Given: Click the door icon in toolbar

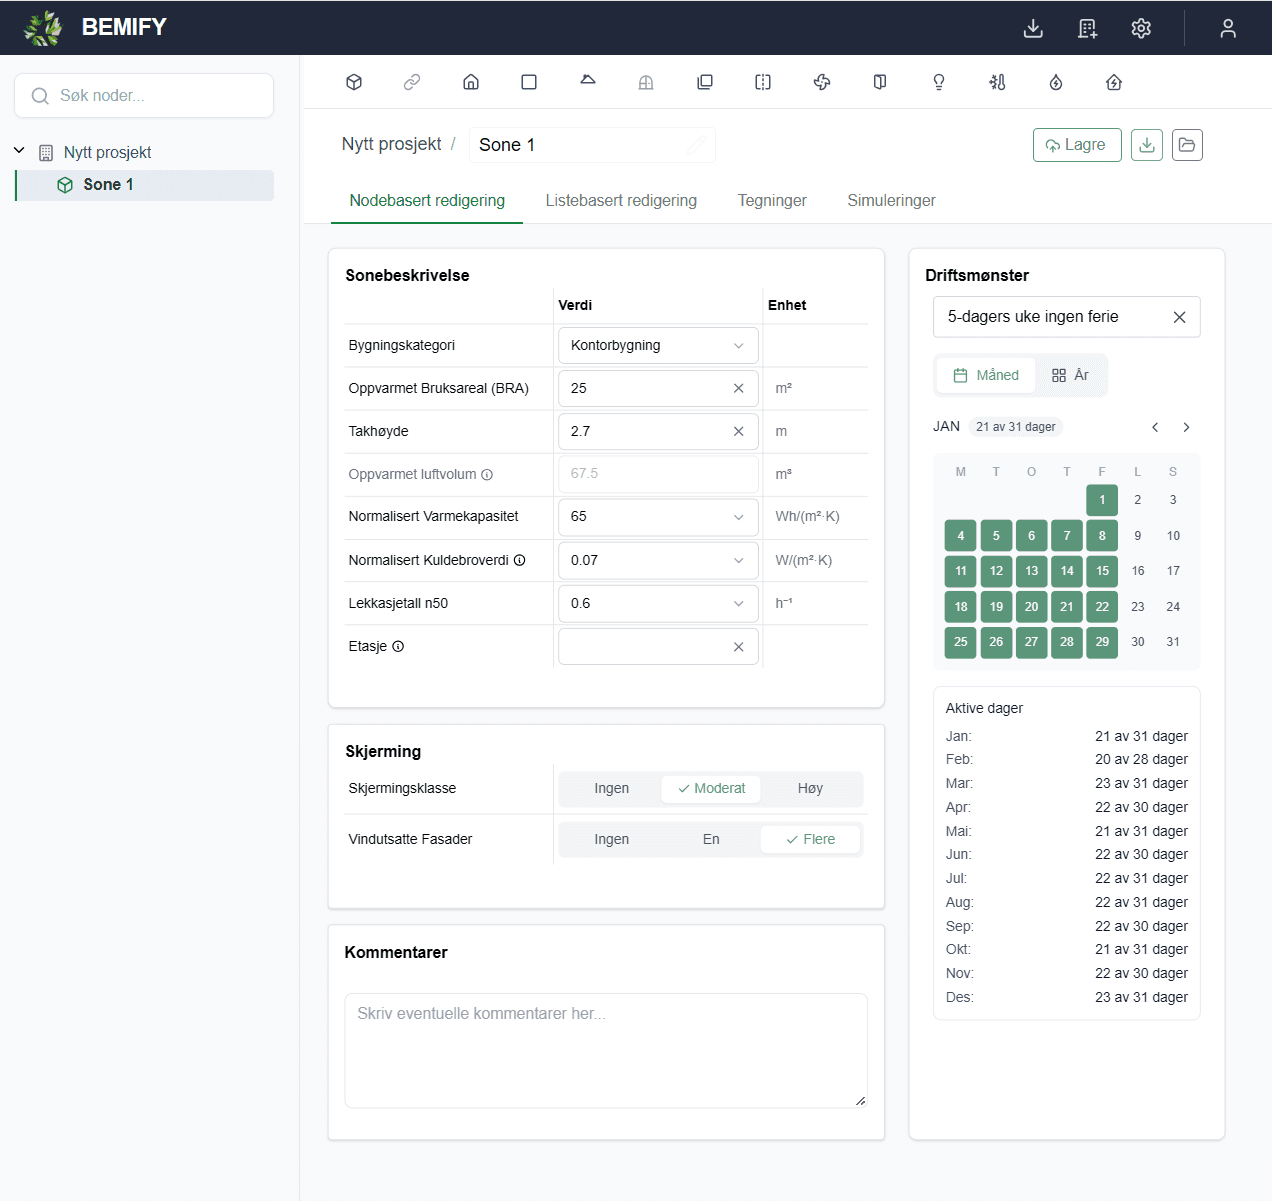Looking at the screenshot, I should pyautogui.click(x=880, y=82).
